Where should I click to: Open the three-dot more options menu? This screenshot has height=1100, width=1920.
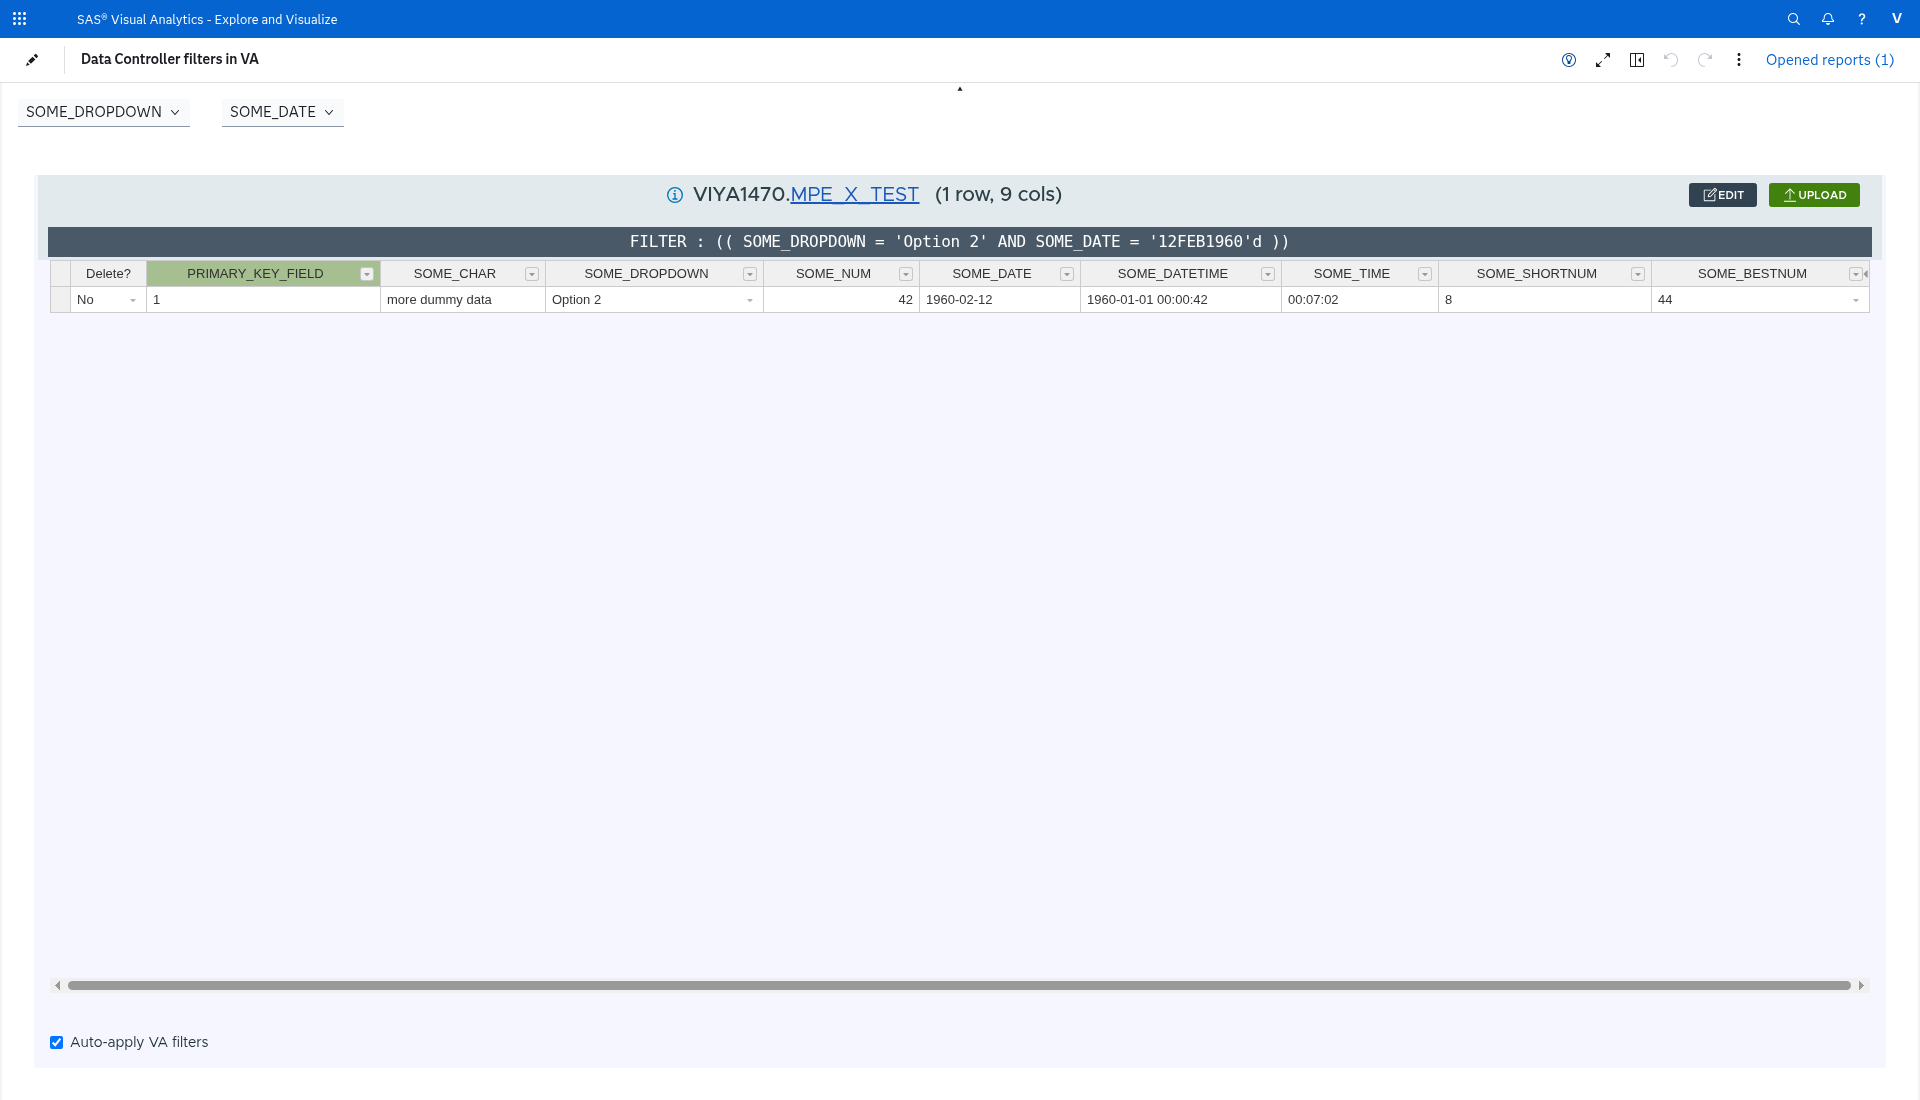pos(1739,60)
